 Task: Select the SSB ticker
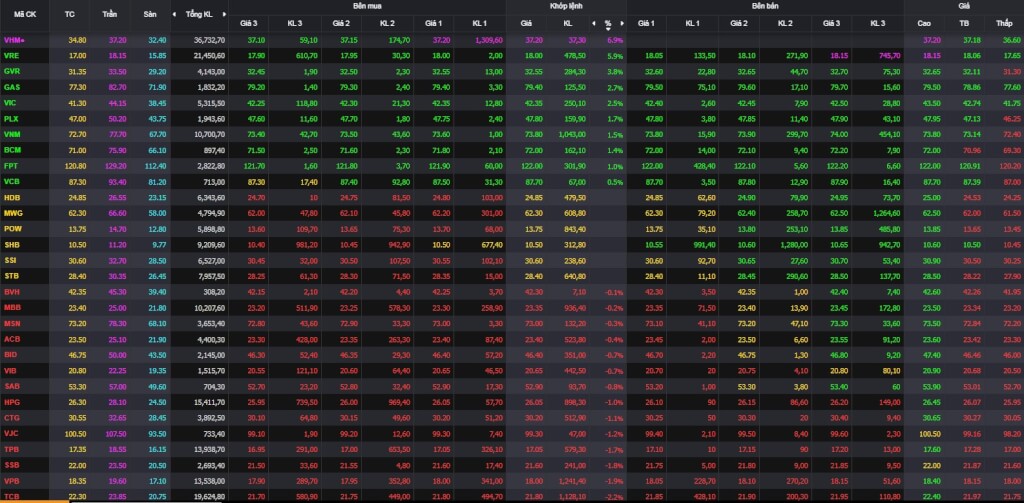coord(11,464)
